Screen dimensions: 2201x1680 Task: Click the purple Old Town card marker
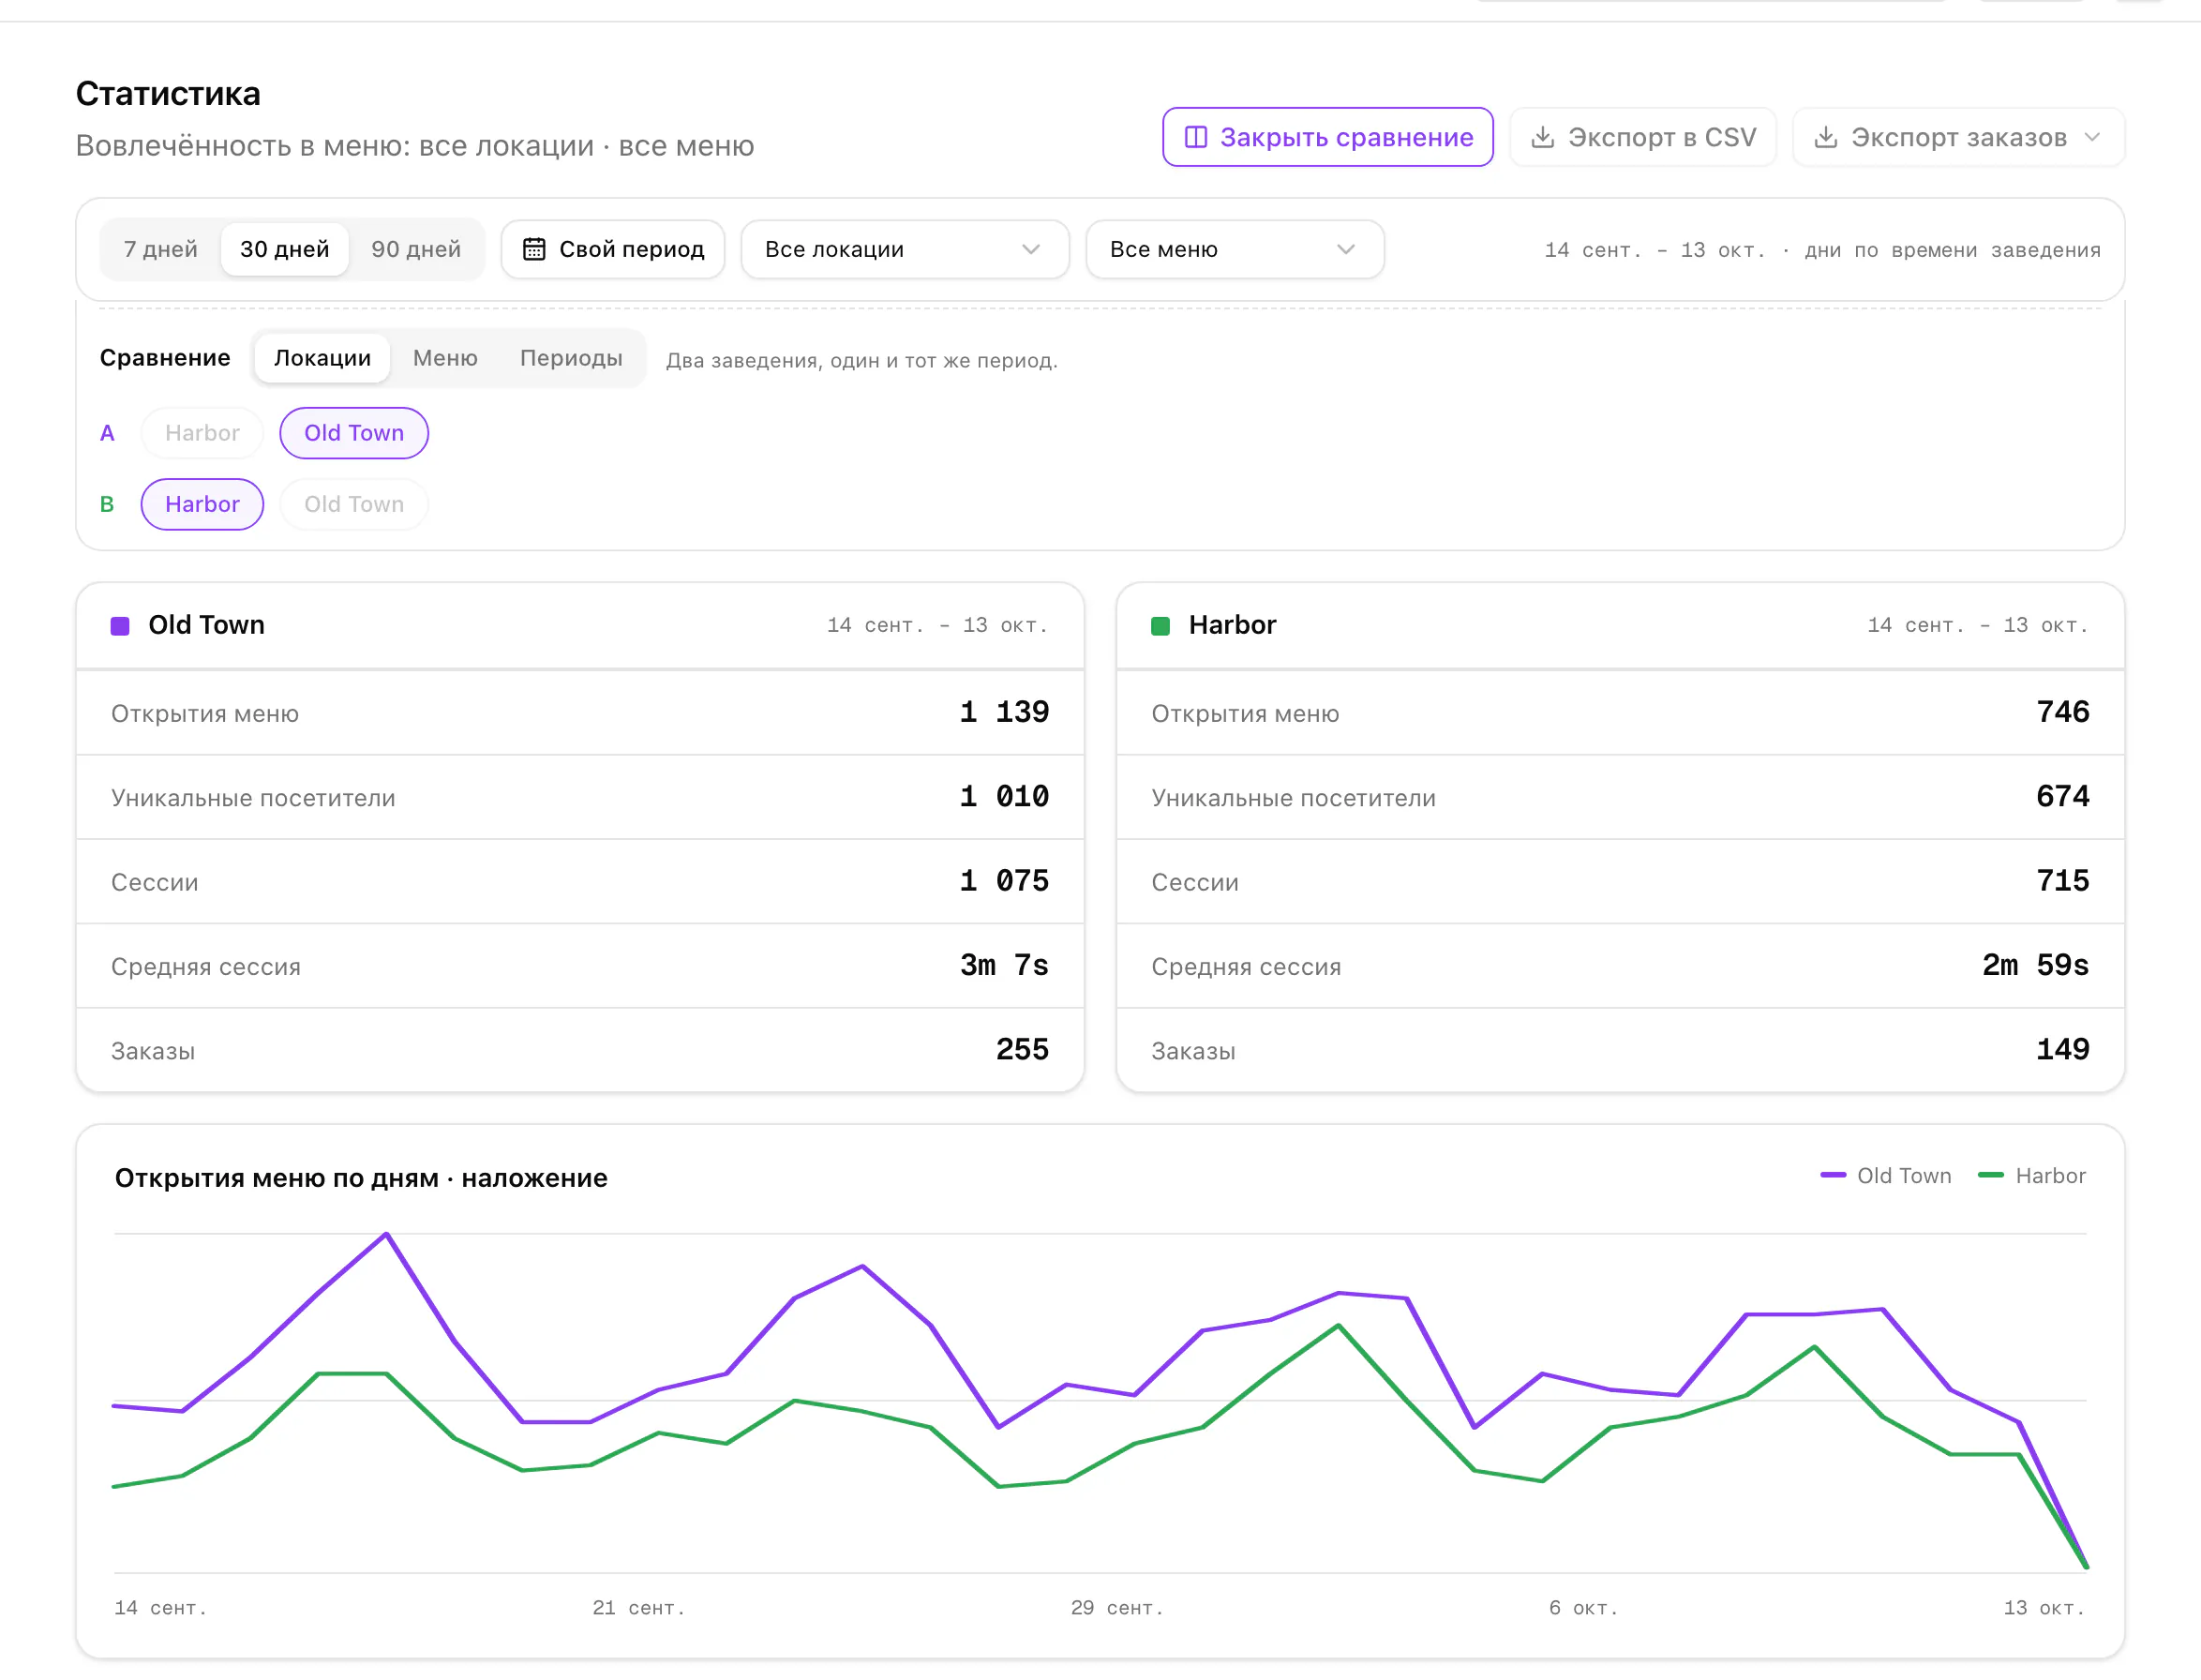point(120,626)
